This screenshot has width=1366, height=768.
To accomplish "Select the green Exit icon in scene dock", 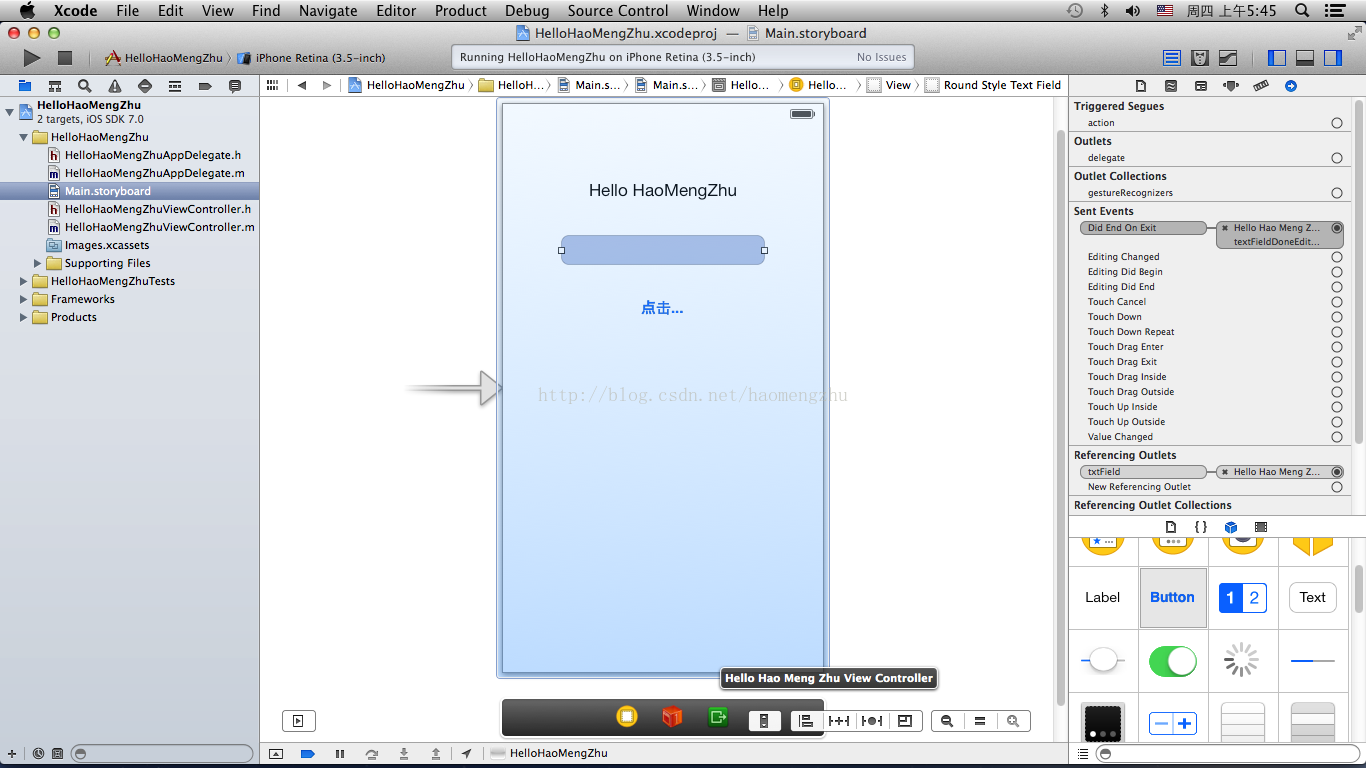I will coord(717,716).
